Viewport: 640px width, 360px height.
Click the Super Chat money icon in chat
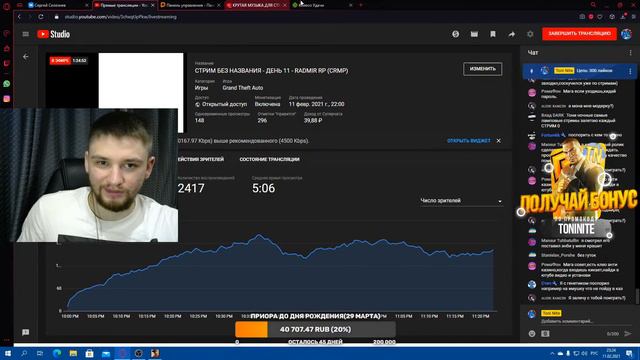tap(545, 333)
